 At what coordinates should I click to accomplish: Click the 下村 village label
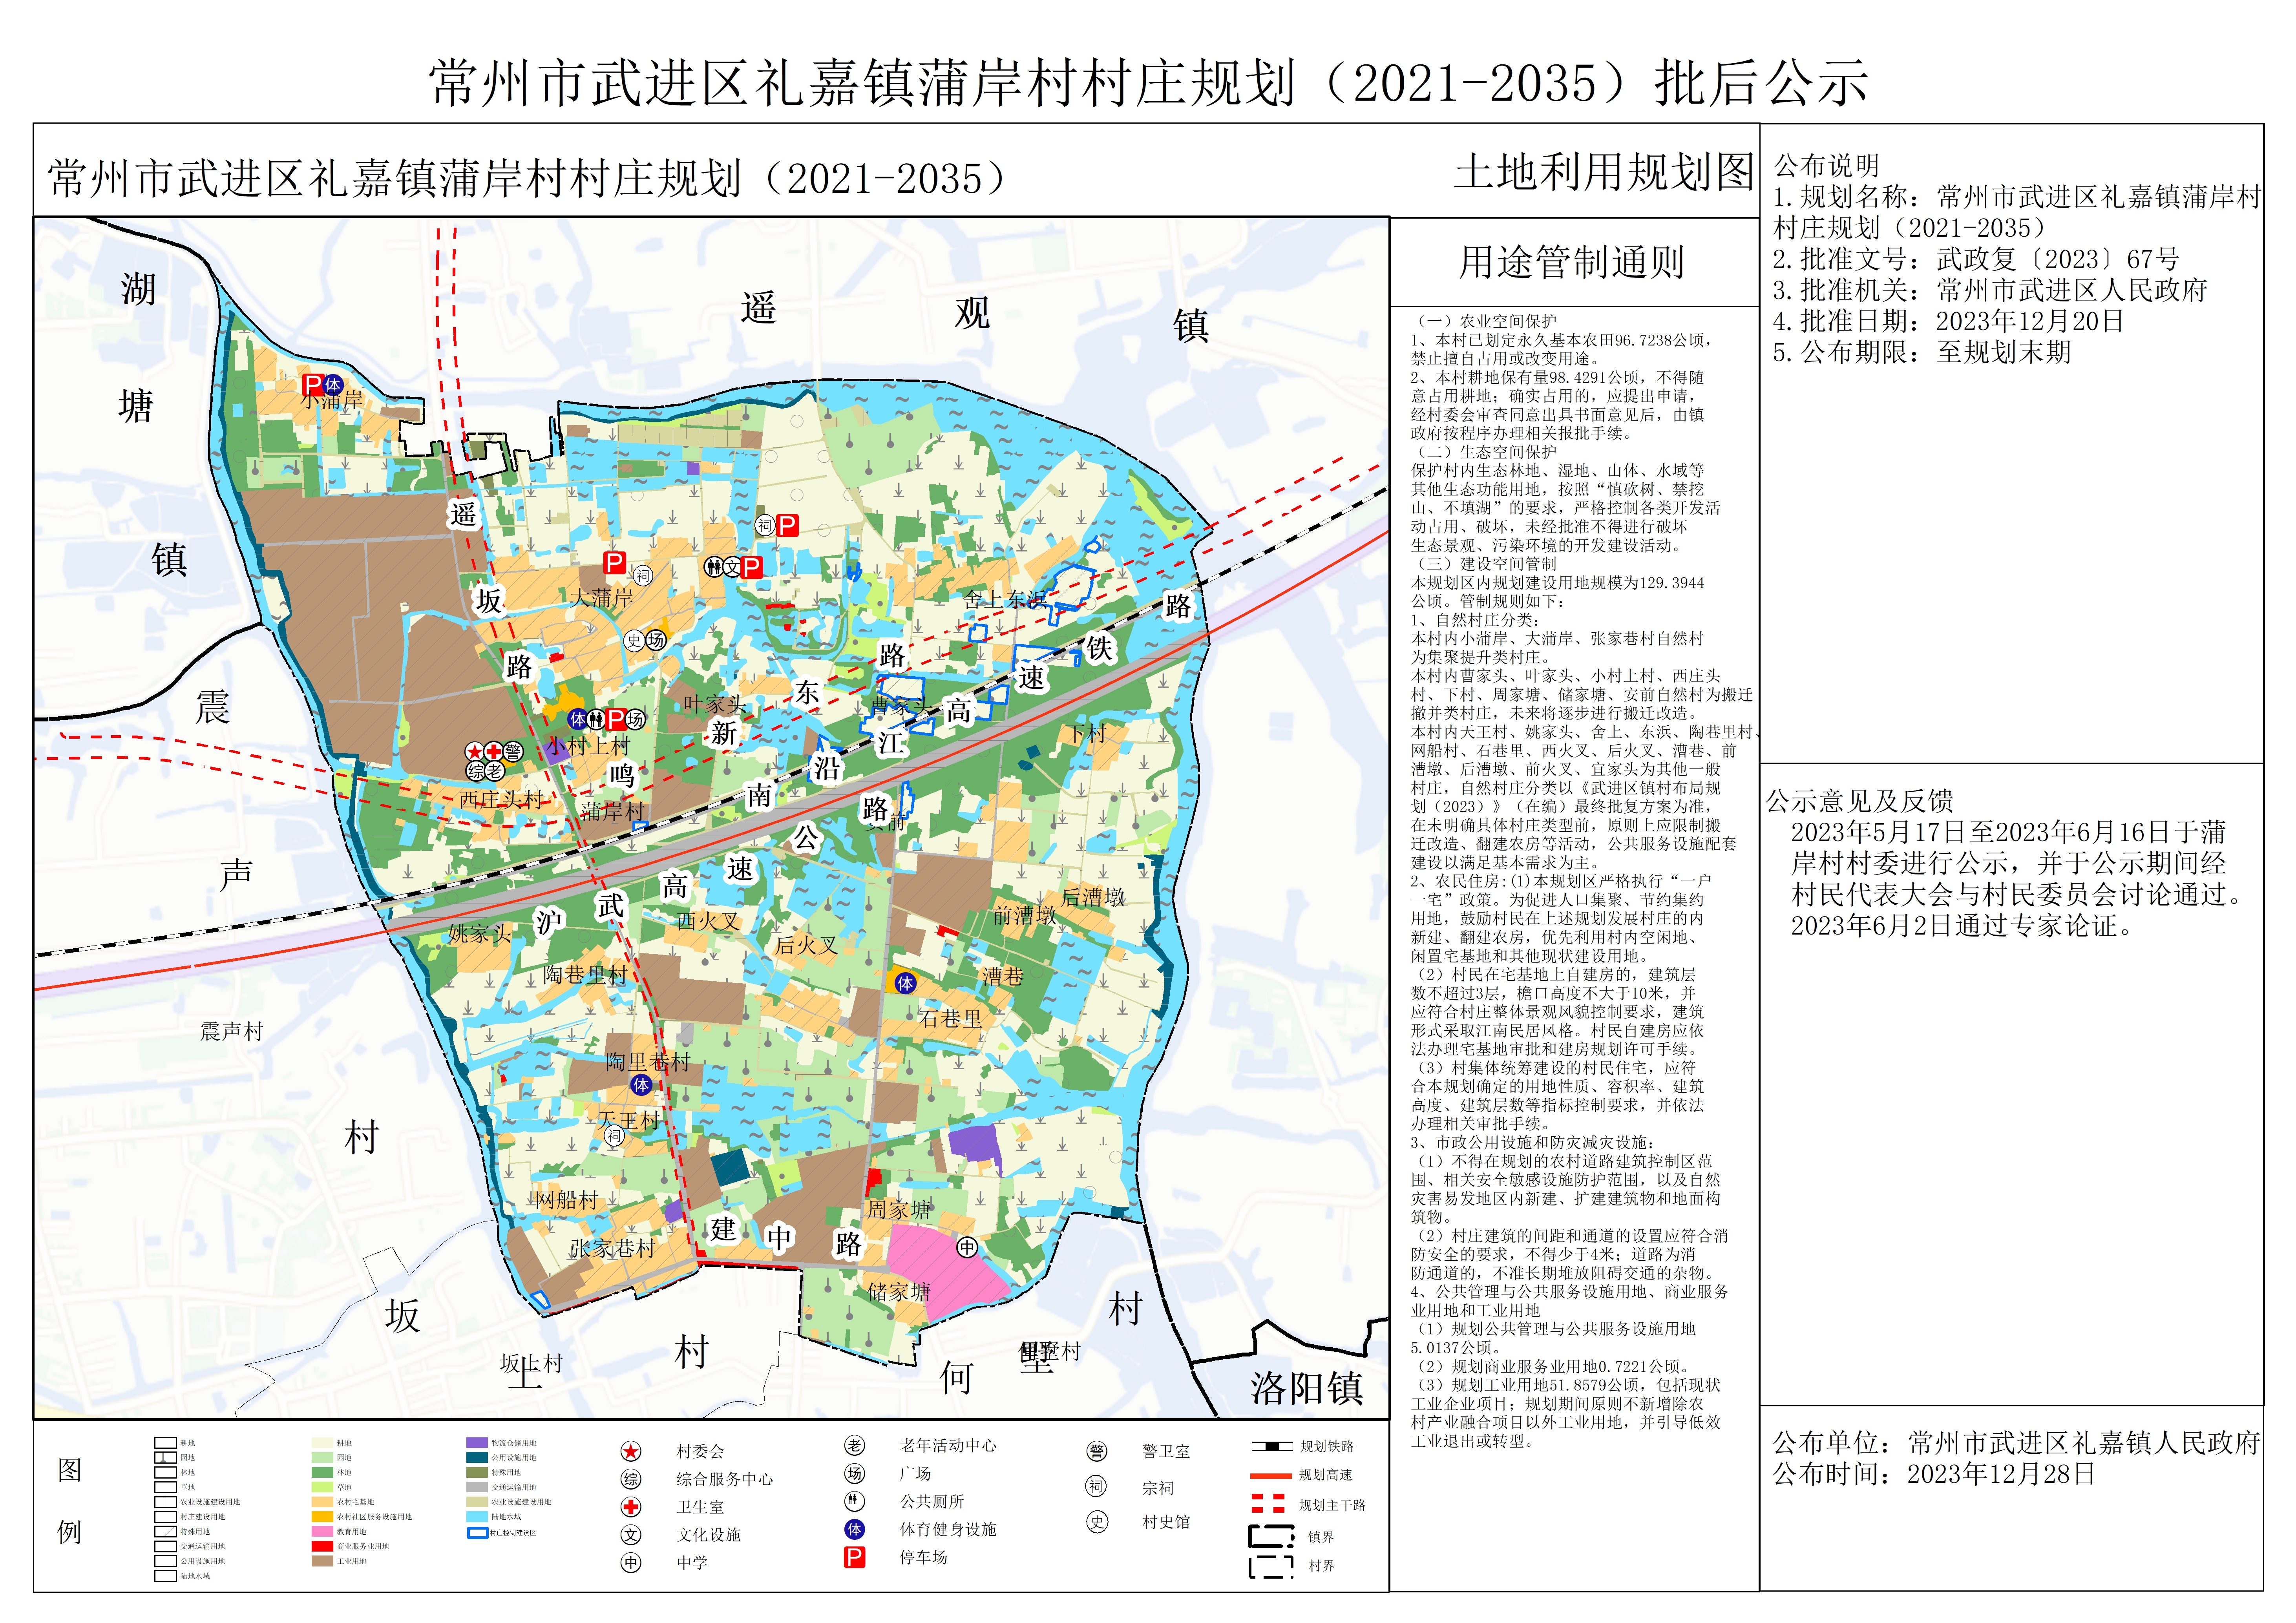1087,733
